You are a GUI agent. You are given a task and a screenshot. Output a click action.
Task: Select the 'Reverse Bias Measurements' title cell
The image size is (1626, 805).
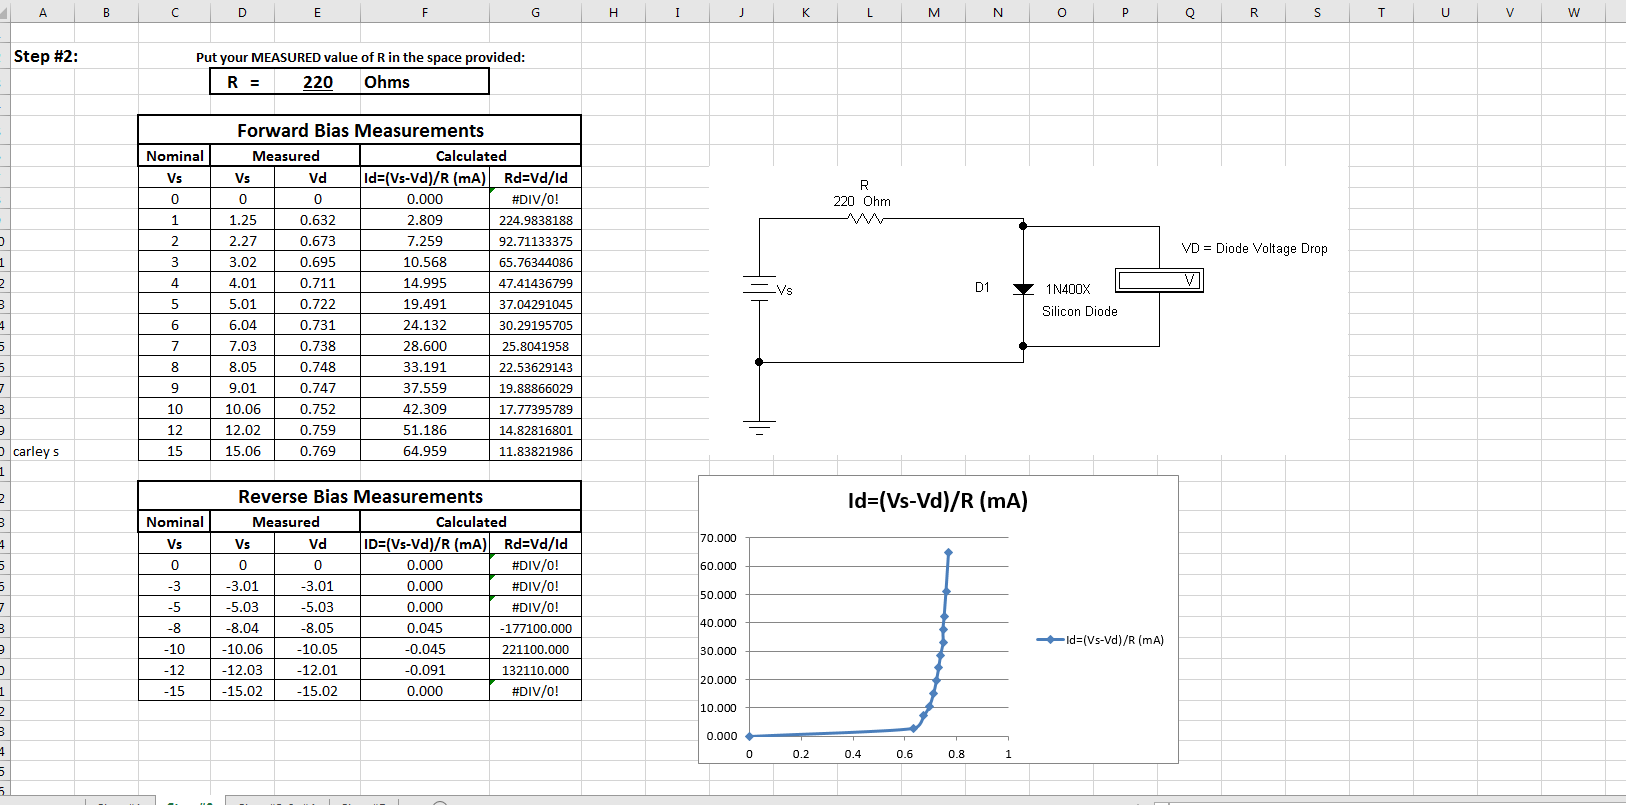[360, 496]
